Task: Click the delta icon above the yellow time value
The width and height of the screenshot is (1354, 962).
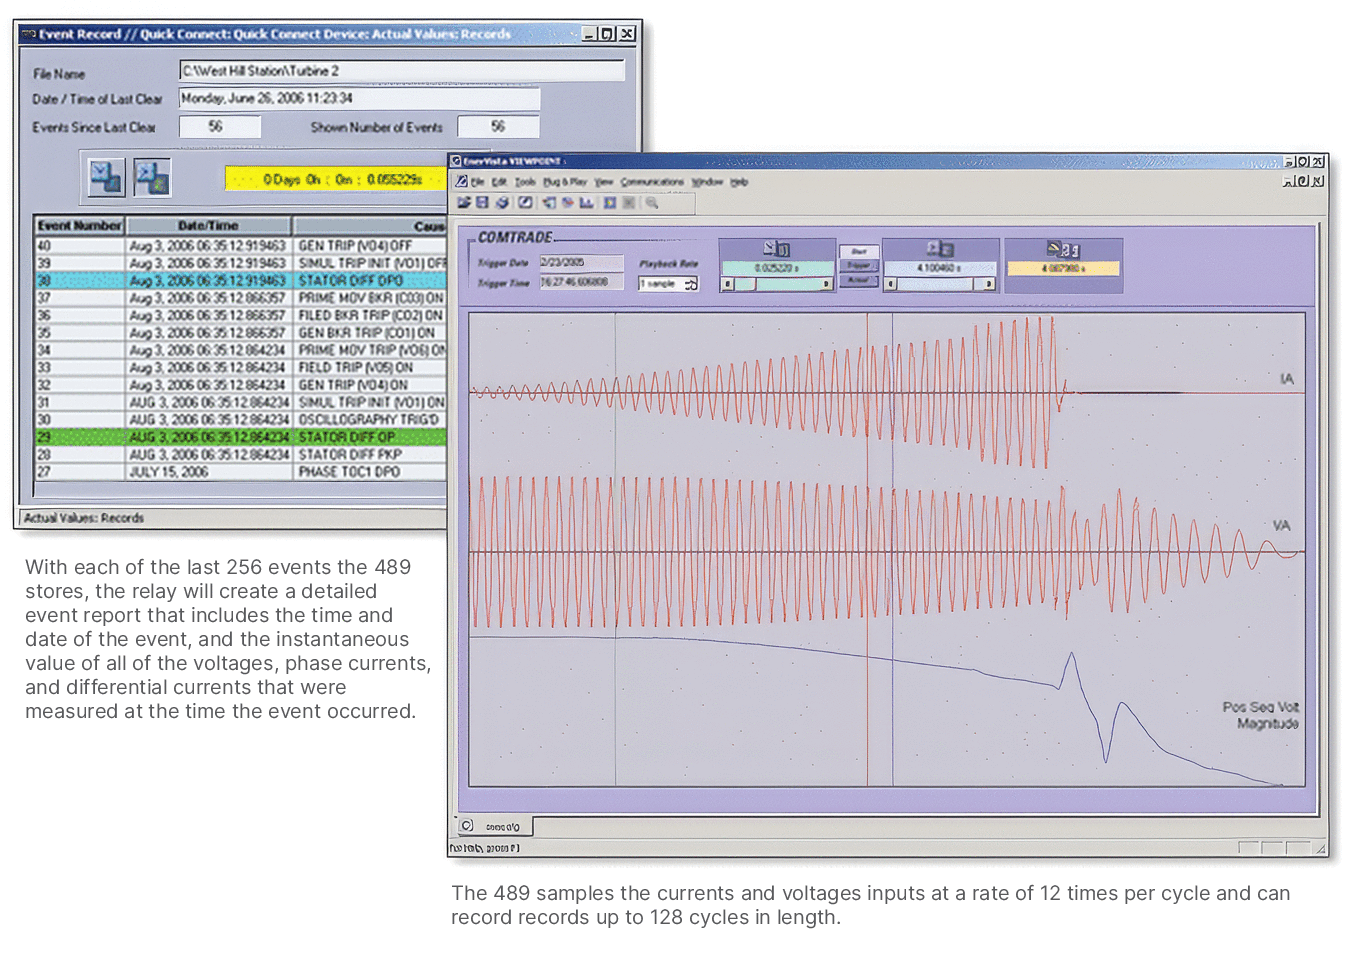Action: click(1063, 248)
